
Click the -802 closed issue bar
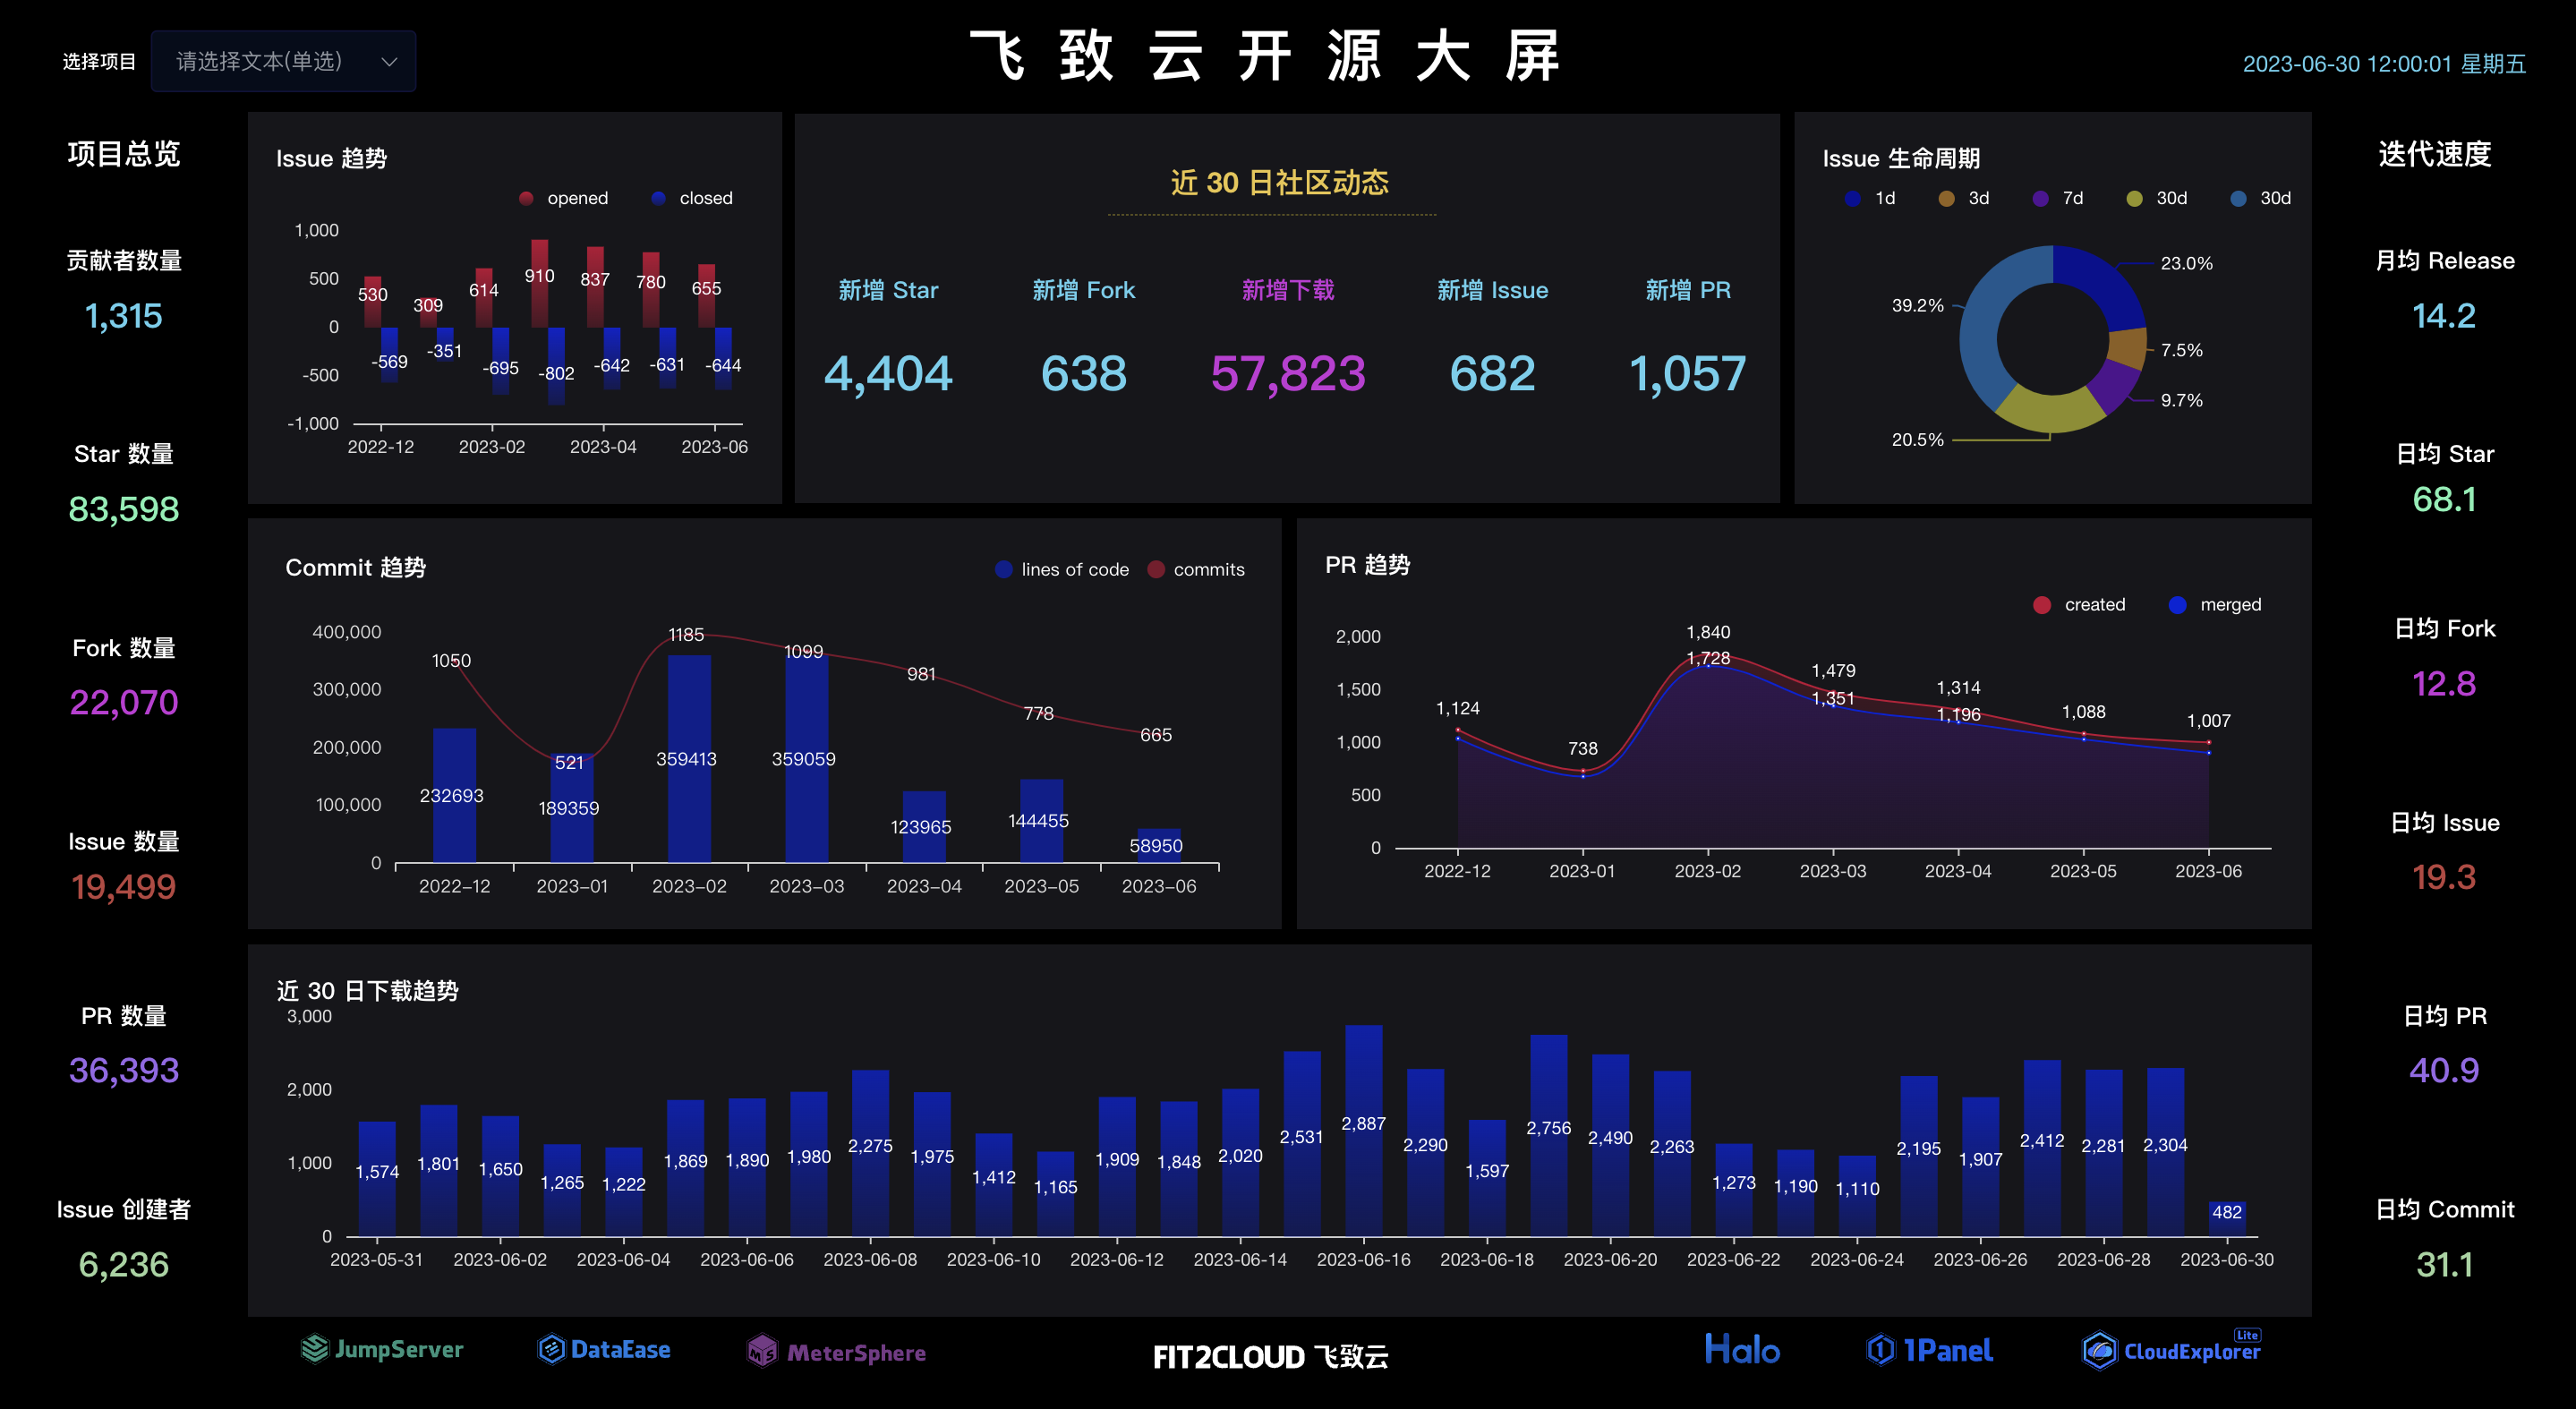(556, 366)
